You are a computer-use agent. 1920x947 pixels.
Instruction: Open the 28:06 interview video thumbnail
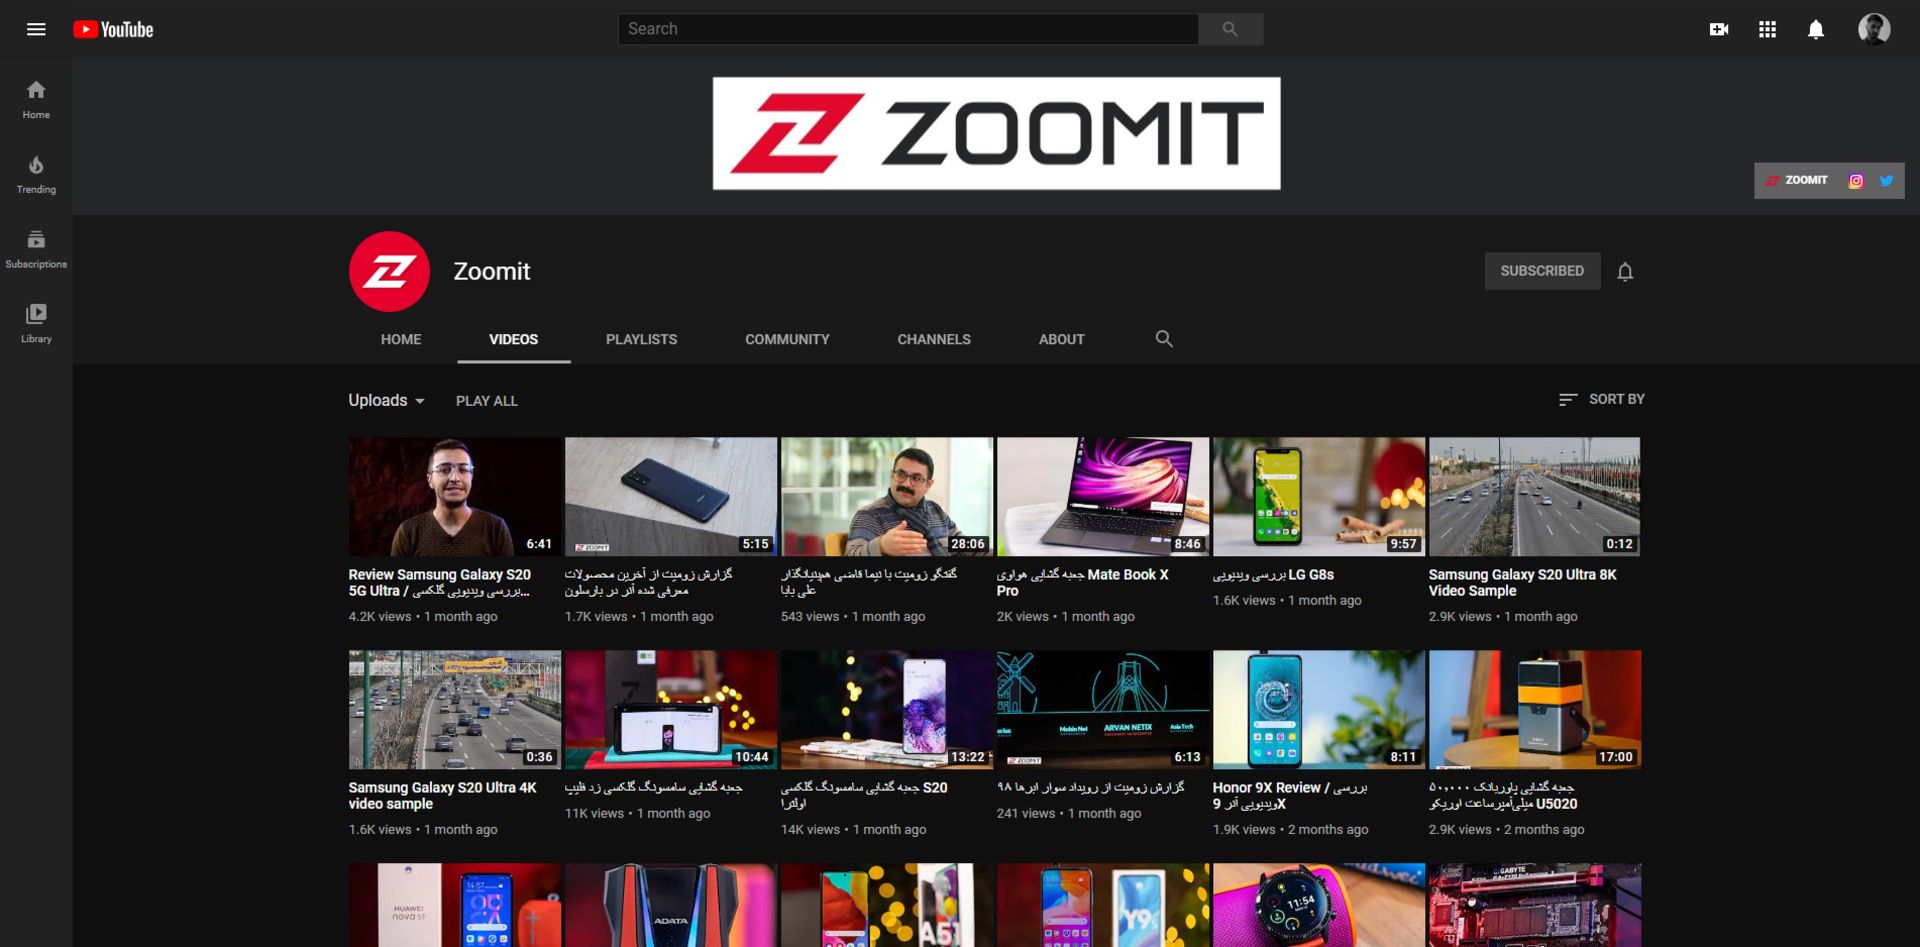point(886,496)
